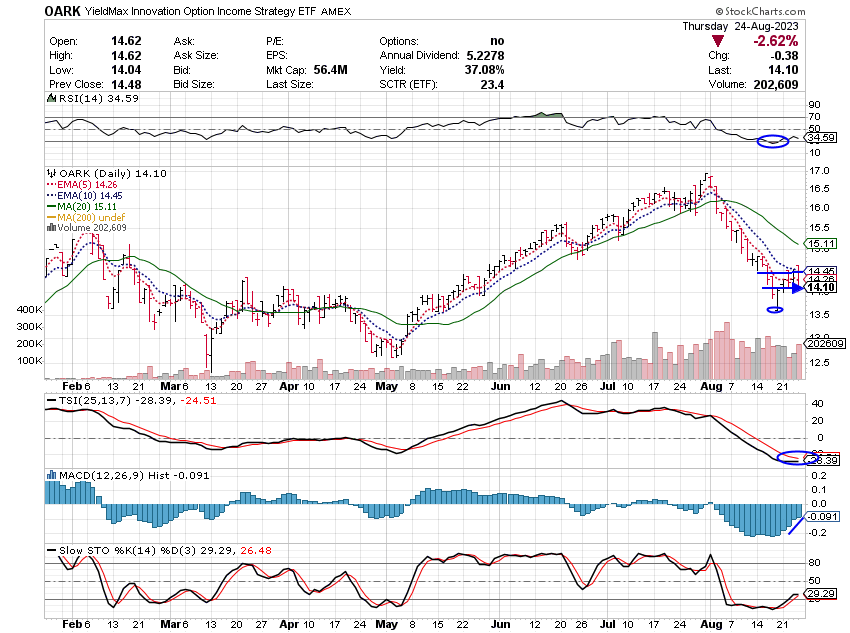850x633 pixels.
Task: Click the Low price value 14.04
Action: coord(126,70)
